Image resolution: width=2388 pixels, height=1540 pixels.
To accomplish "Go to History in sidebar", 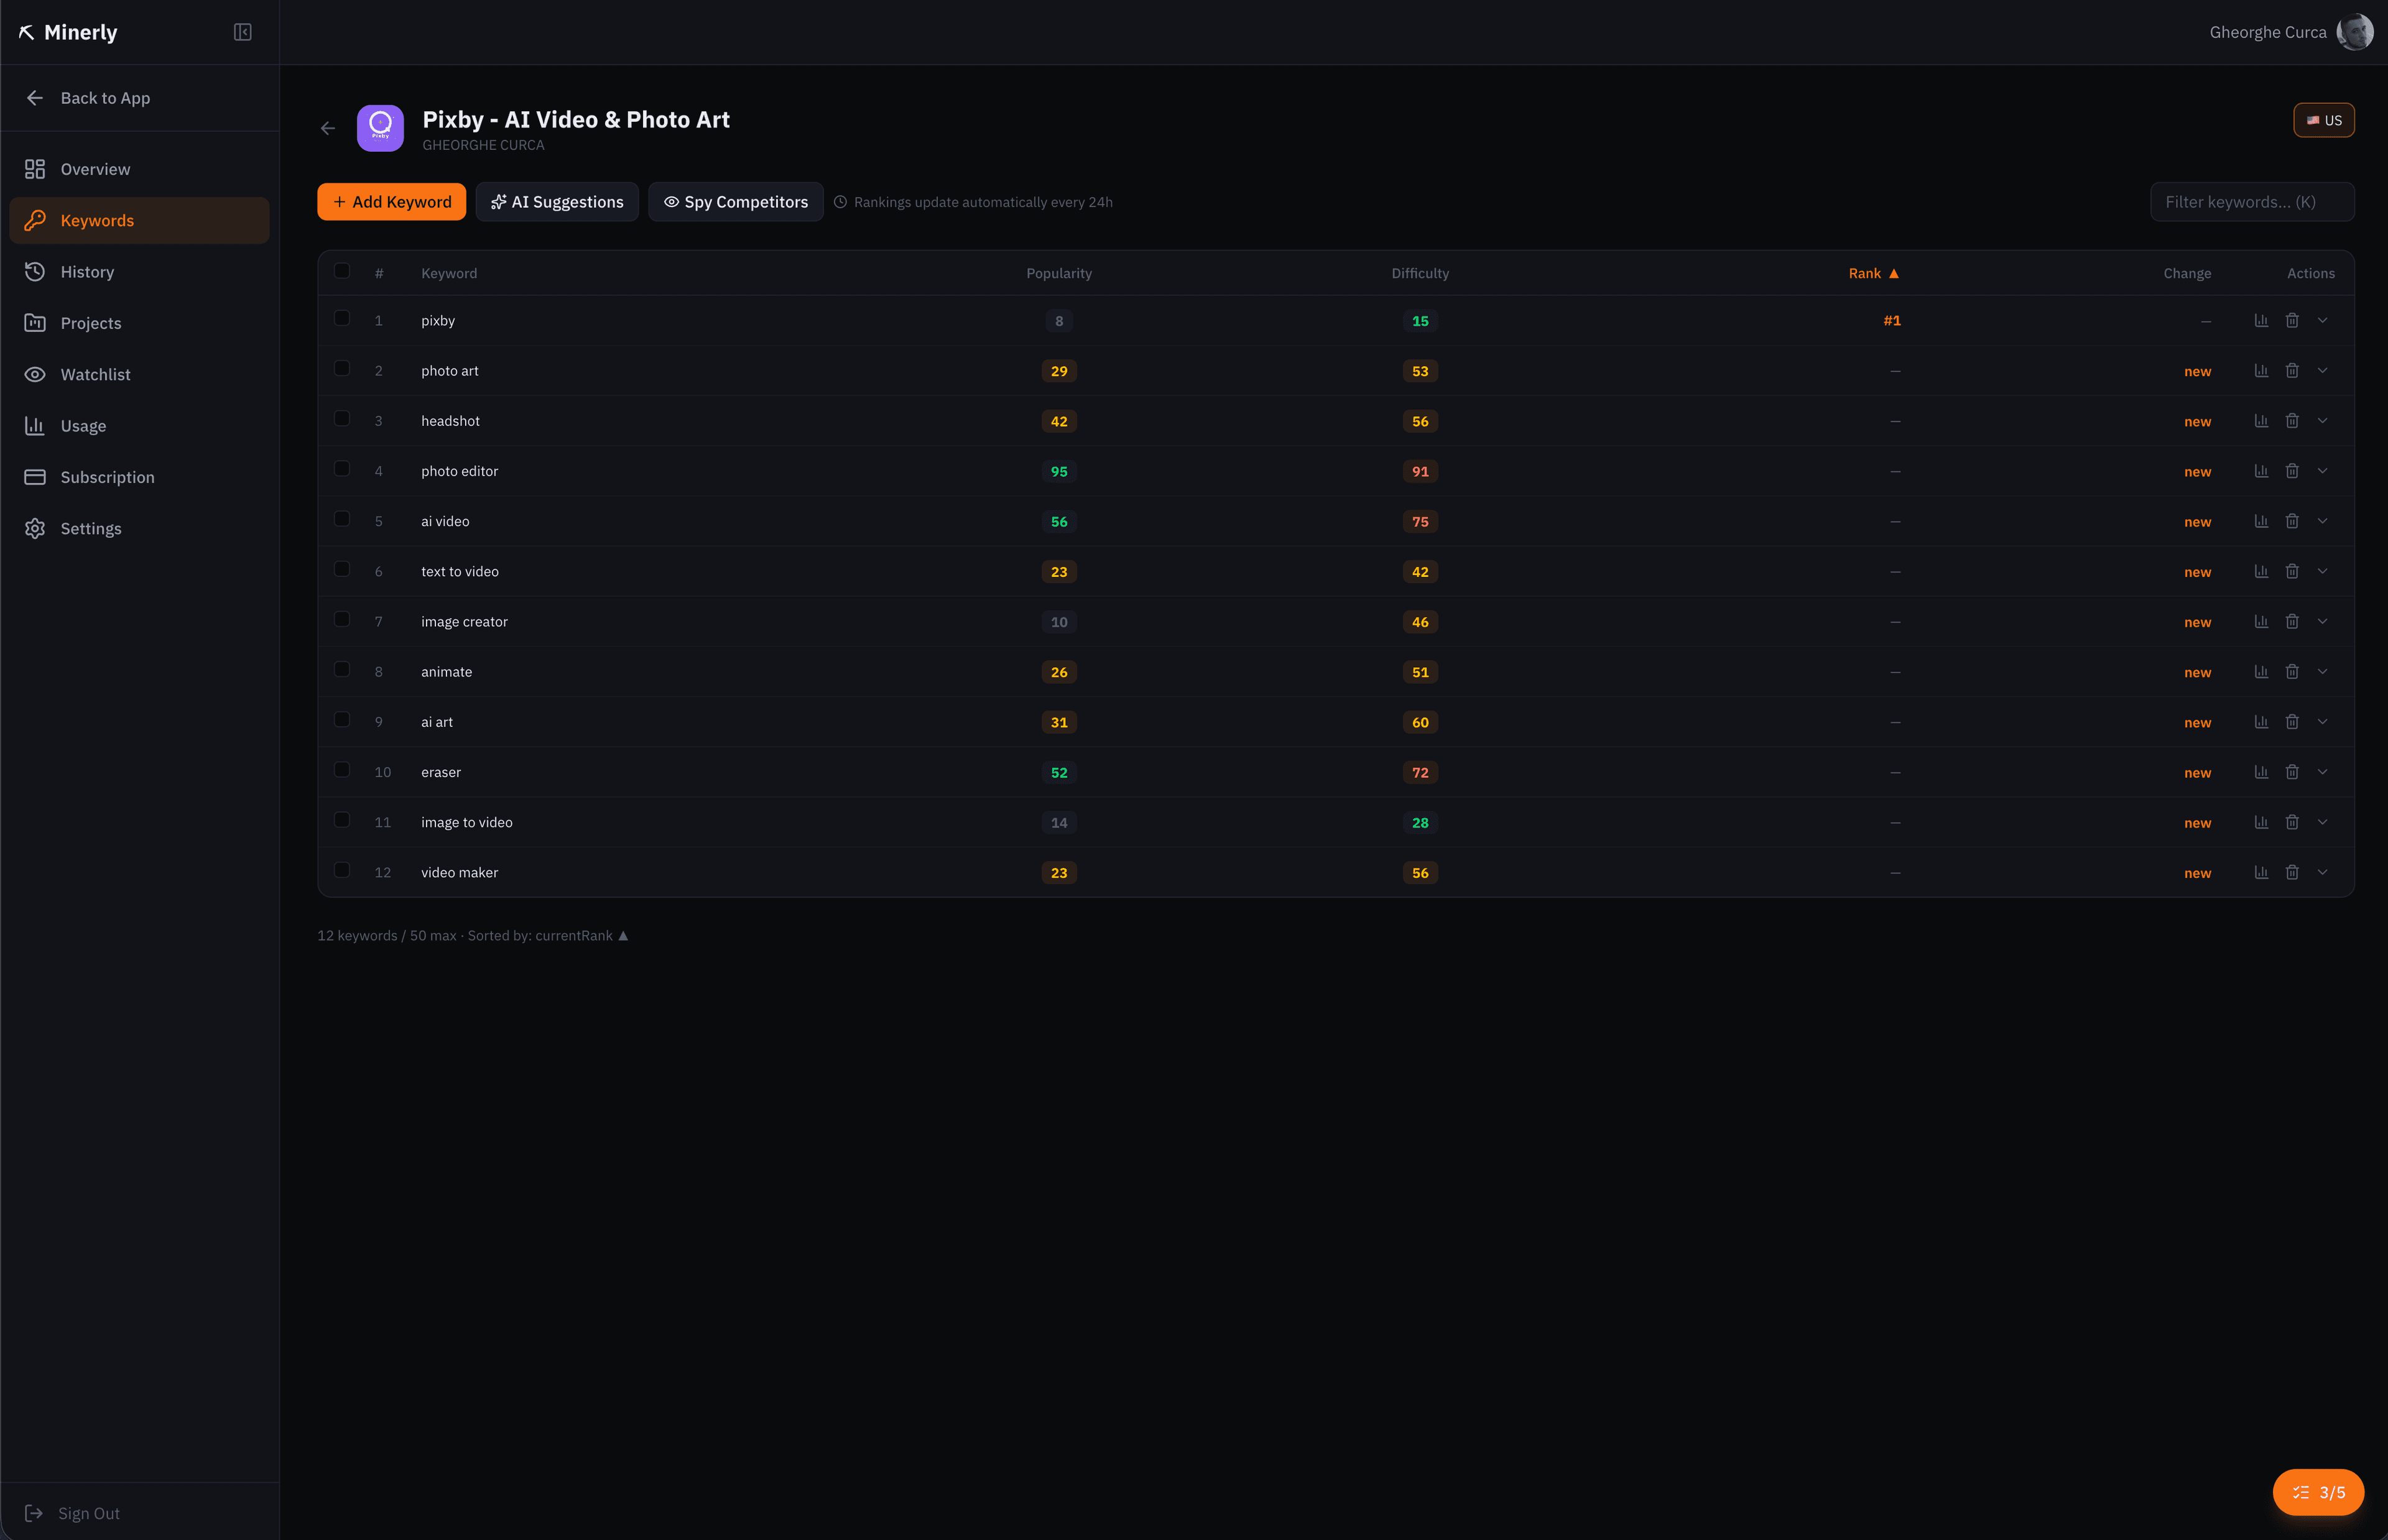I will point(139,272).
